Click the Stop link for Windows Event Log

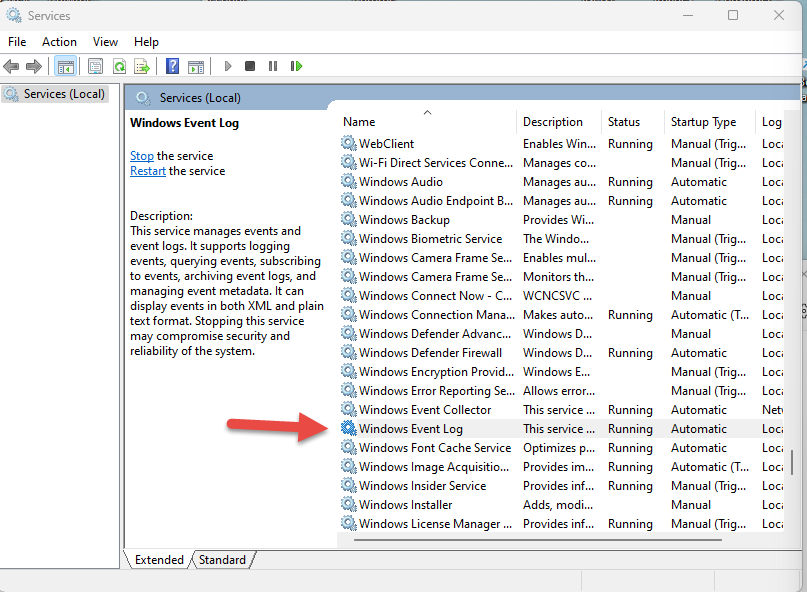[141, 155]
